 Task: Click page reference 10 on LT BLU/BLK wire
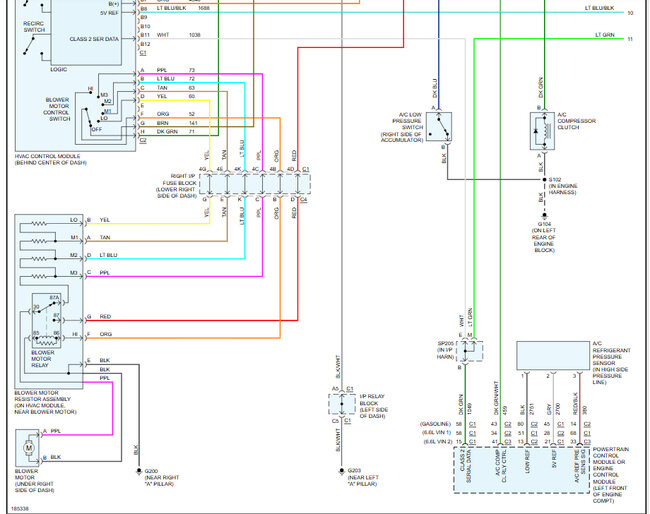(630, 13)
